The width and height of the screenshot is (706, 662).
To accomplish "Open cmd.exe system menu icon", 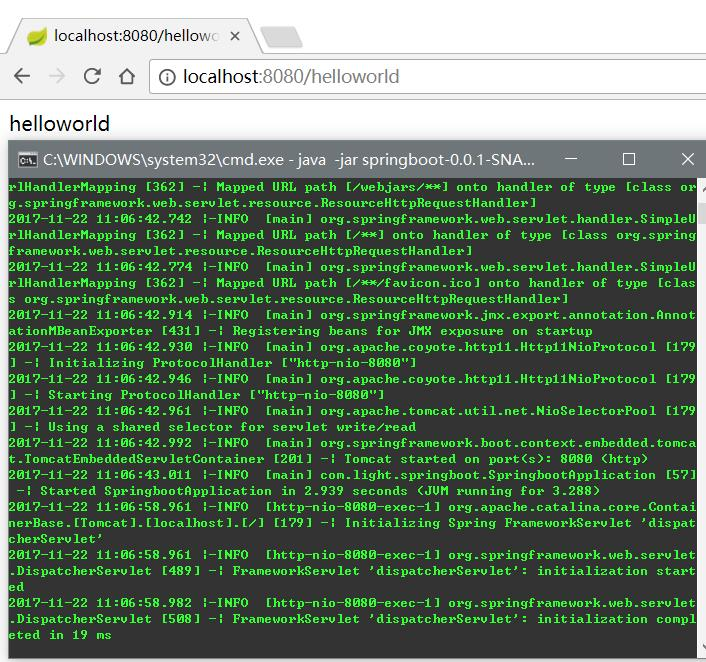I will (x=27, y=160).
